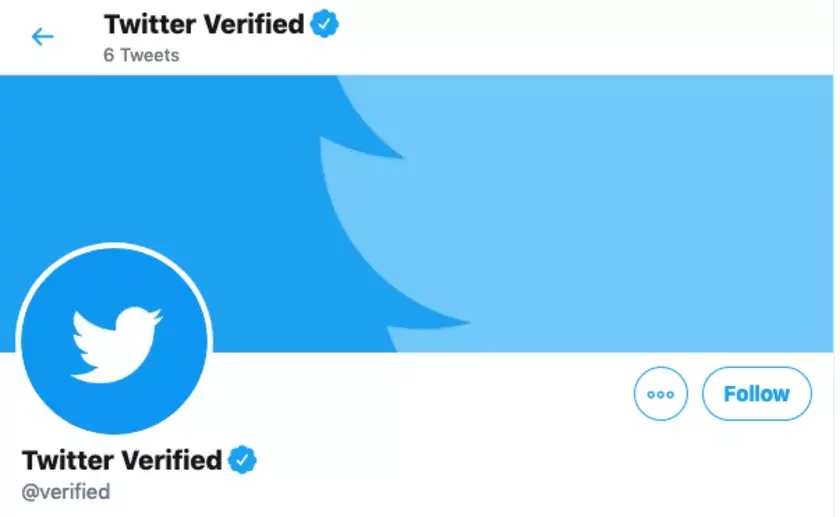Click the white bird logo in avatar
Viewport: 840px width, 517px height.
pos(115,345)
